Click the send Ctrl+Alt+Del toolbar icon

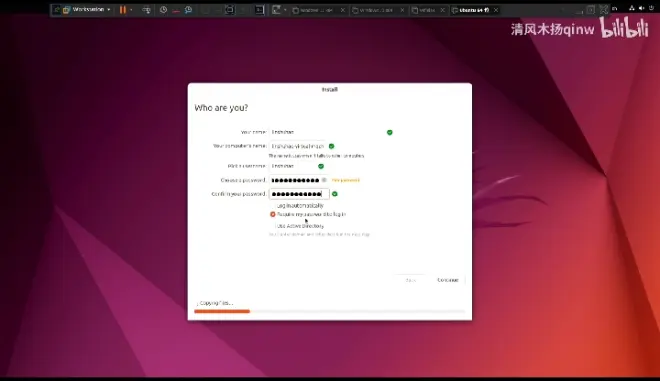click(x=146, y=10)
